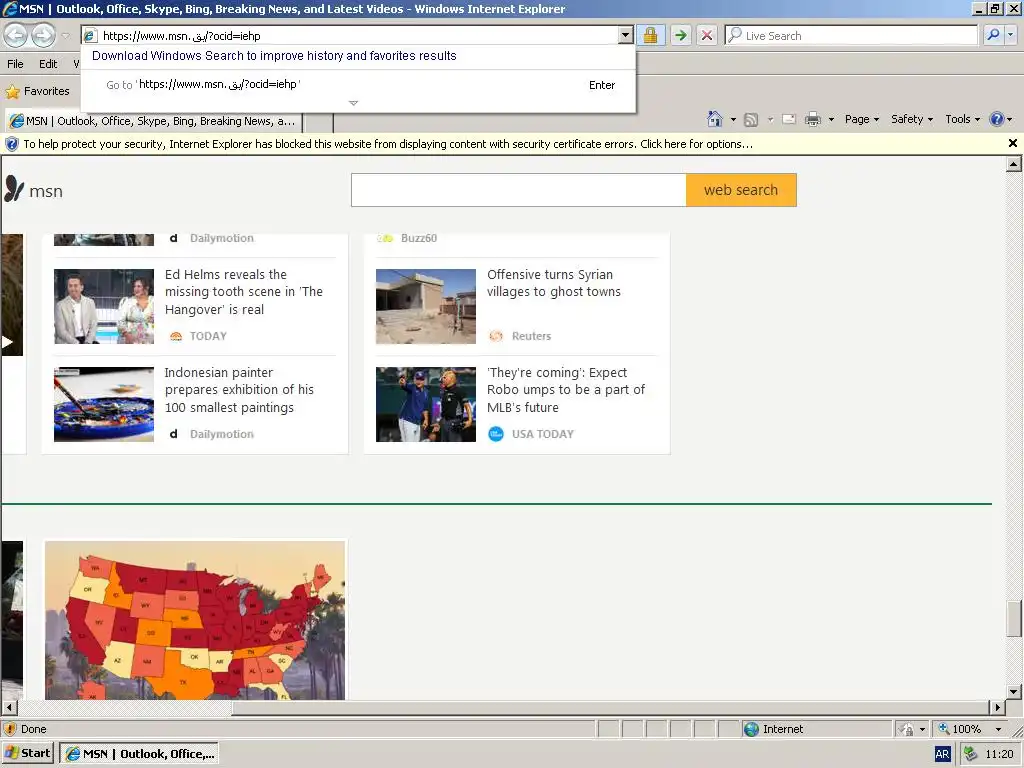1024x768 pixels.
Task: Close the security information bar
Action: [x=1013, y=143]
